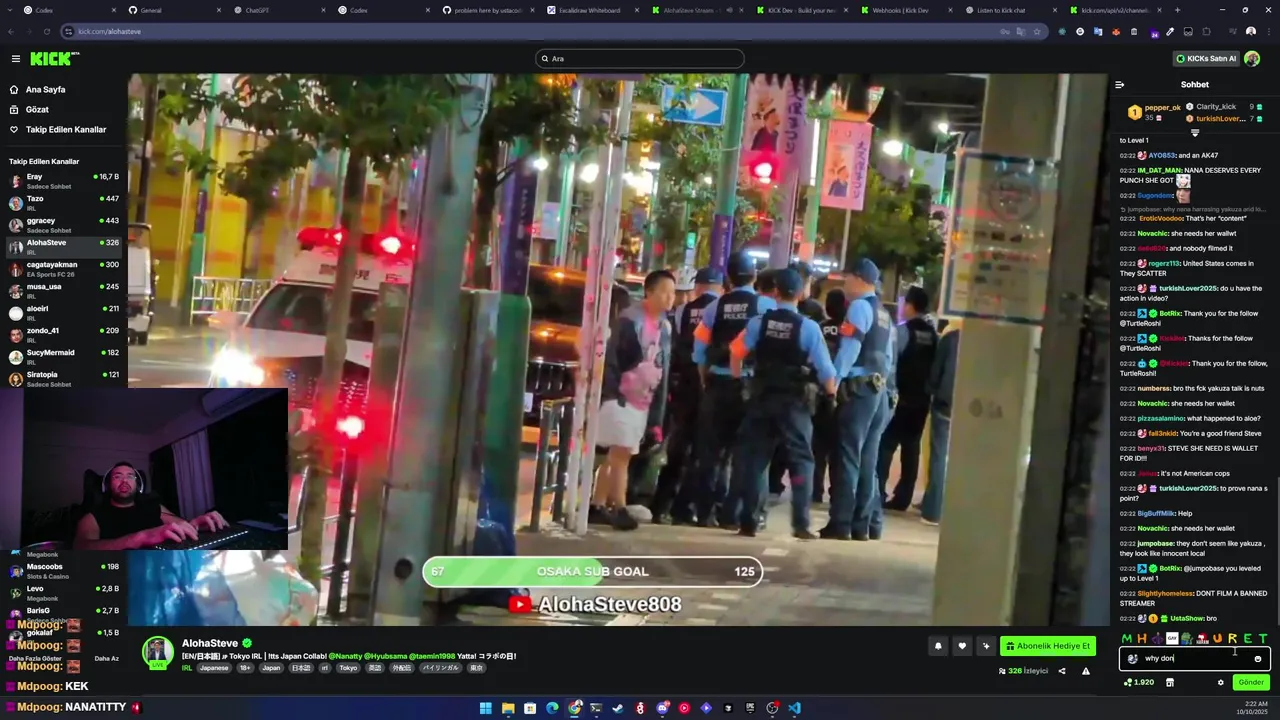Open musa_usa channel in sidebar

[64, 291]
